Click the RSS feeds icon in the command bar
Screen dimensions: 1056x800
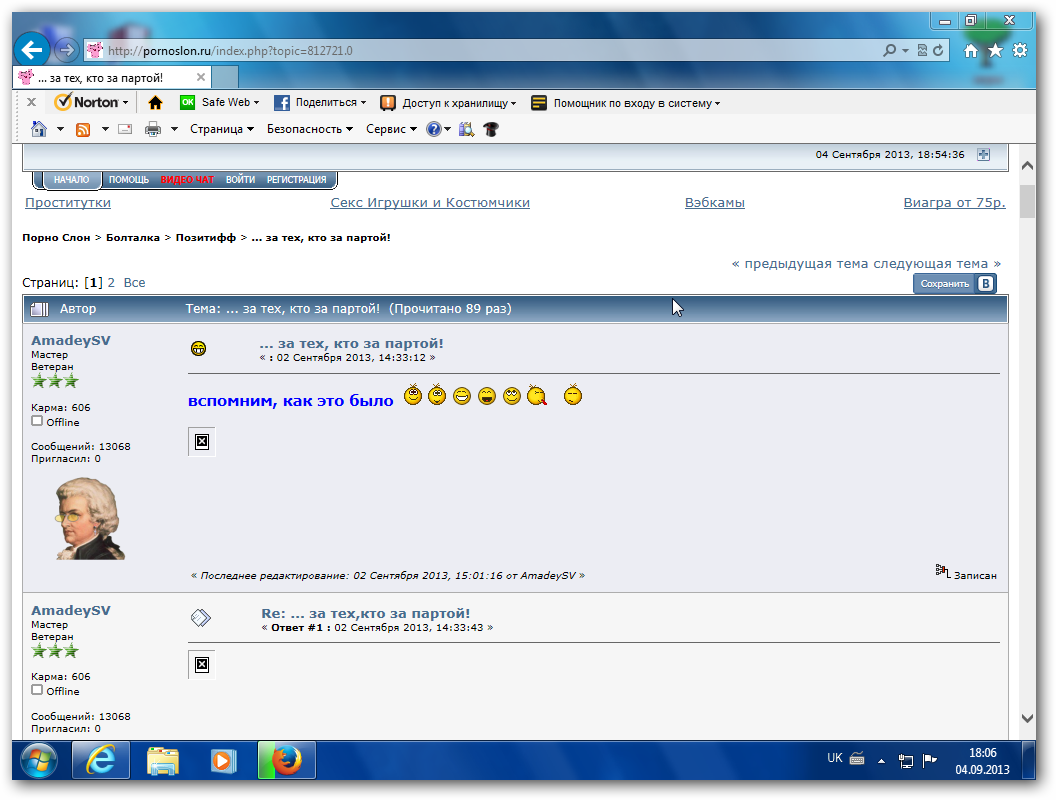pos(83,129)
